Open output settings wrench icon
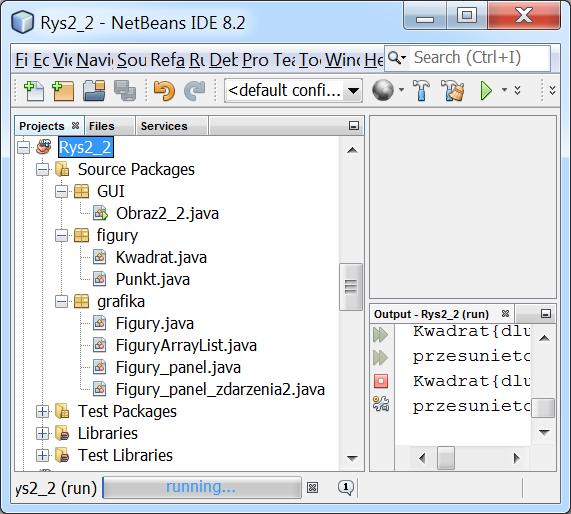 381,404
